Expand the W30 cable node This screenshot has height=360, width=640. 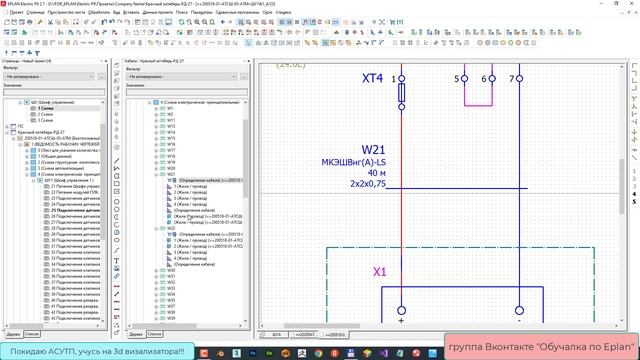point(156,270)
